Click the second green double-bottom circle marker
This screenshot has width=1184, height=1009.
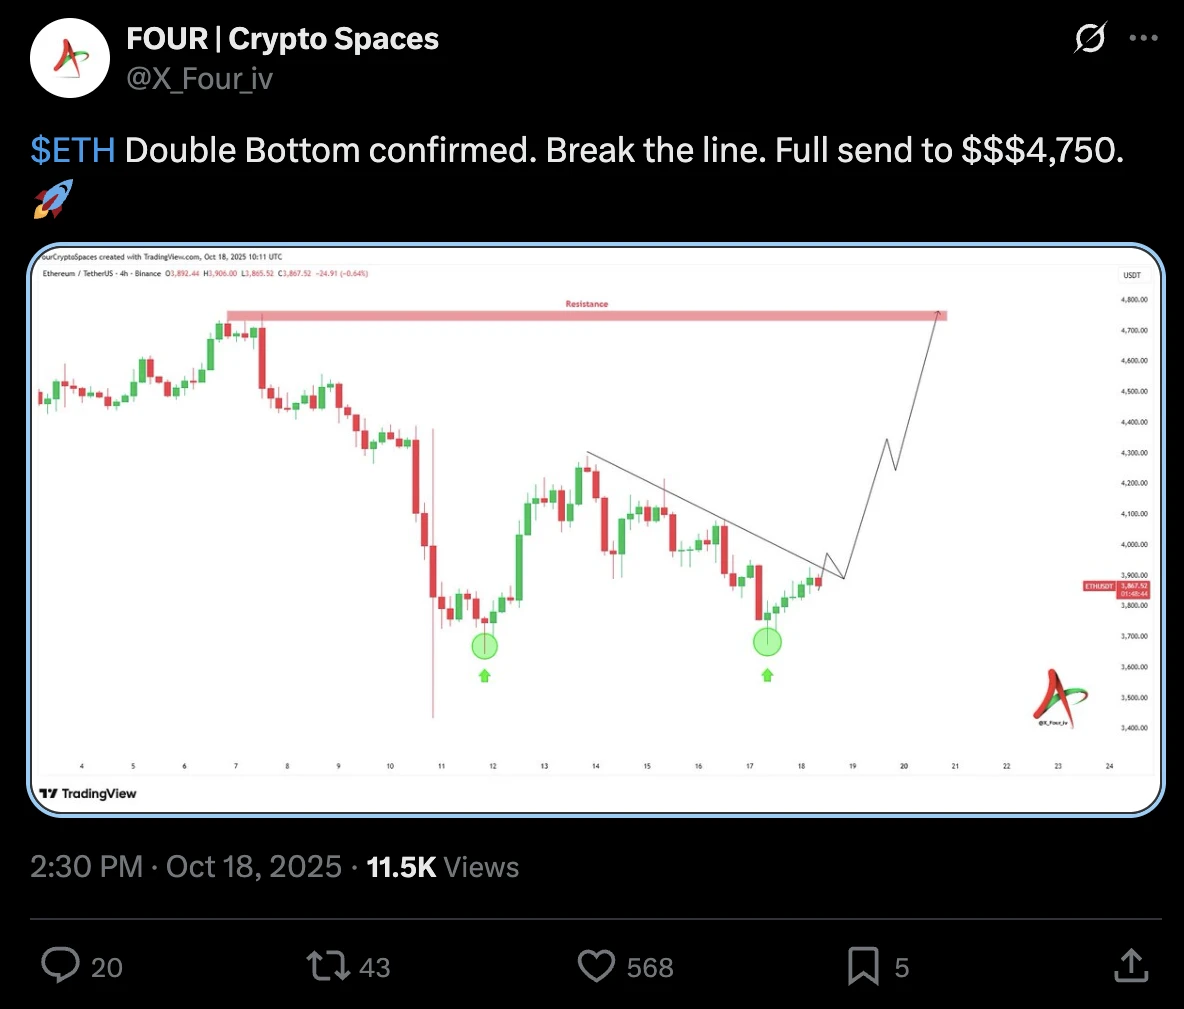pyautogui.click(x=767, y=642)
